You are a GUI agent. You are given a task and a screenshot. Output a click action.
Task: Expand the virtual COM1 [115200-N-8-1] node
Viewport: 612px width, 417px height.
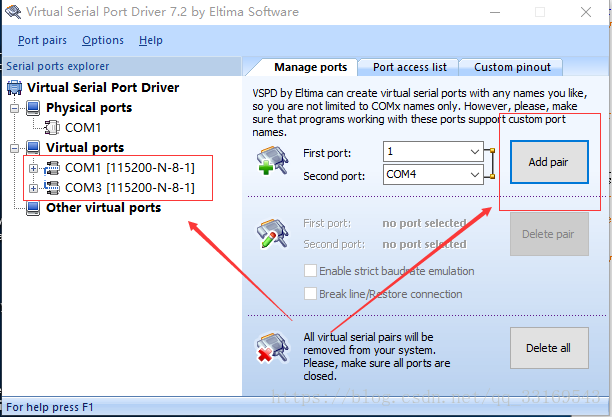[x=33, y=168]
